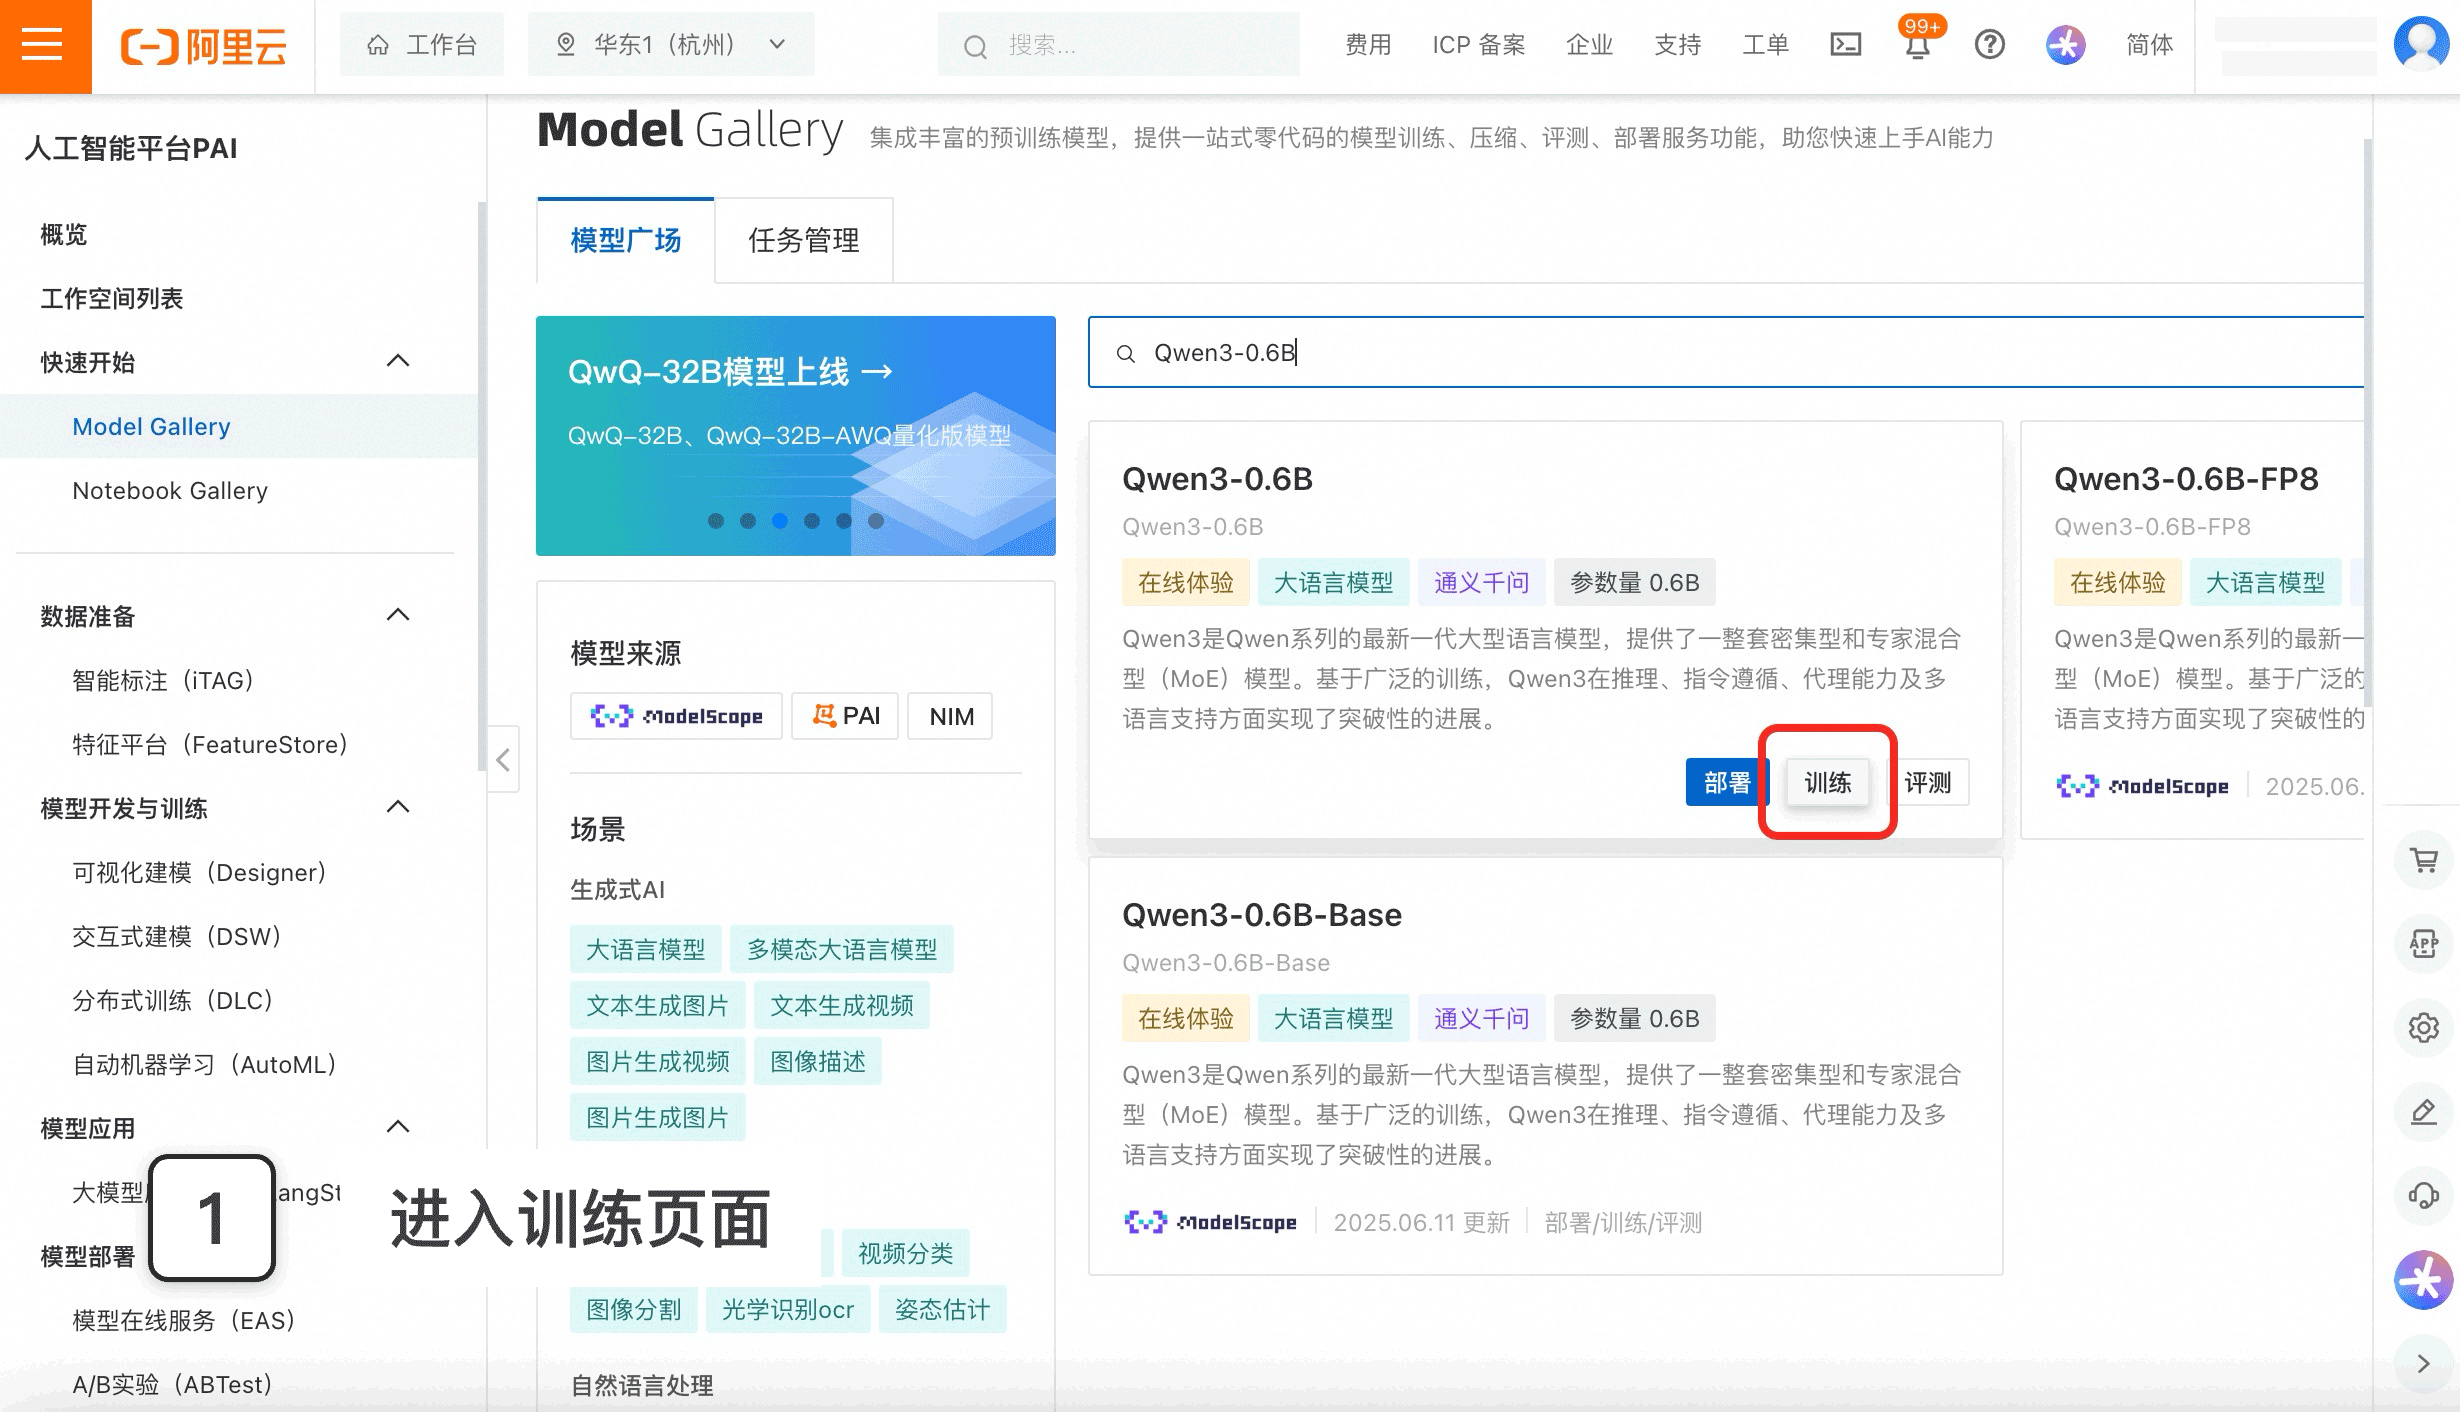This screenshot has width=2460, height=1412.
Task: Open the gear settings icon on right rail
Action: (x=2423, y=1027)
